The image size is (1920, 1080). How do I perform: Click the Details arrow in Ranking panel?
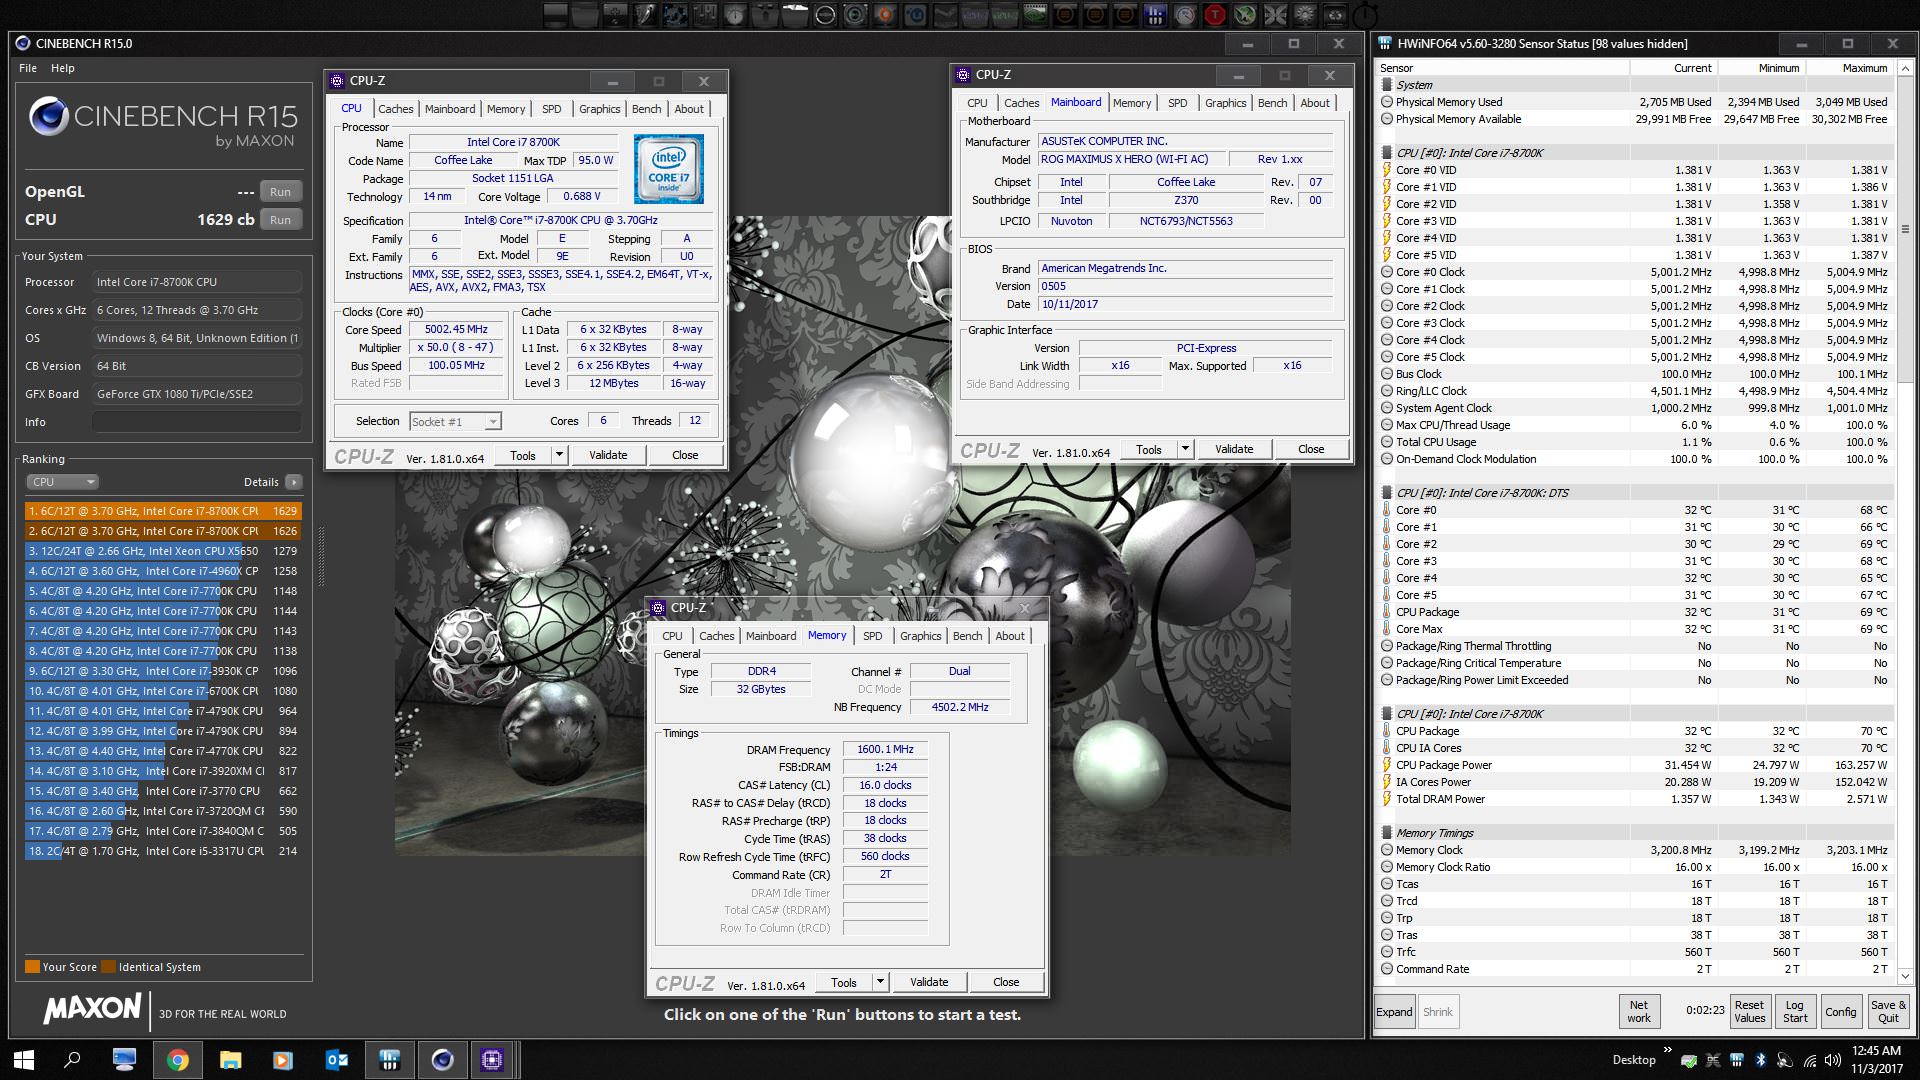(293, 482)
